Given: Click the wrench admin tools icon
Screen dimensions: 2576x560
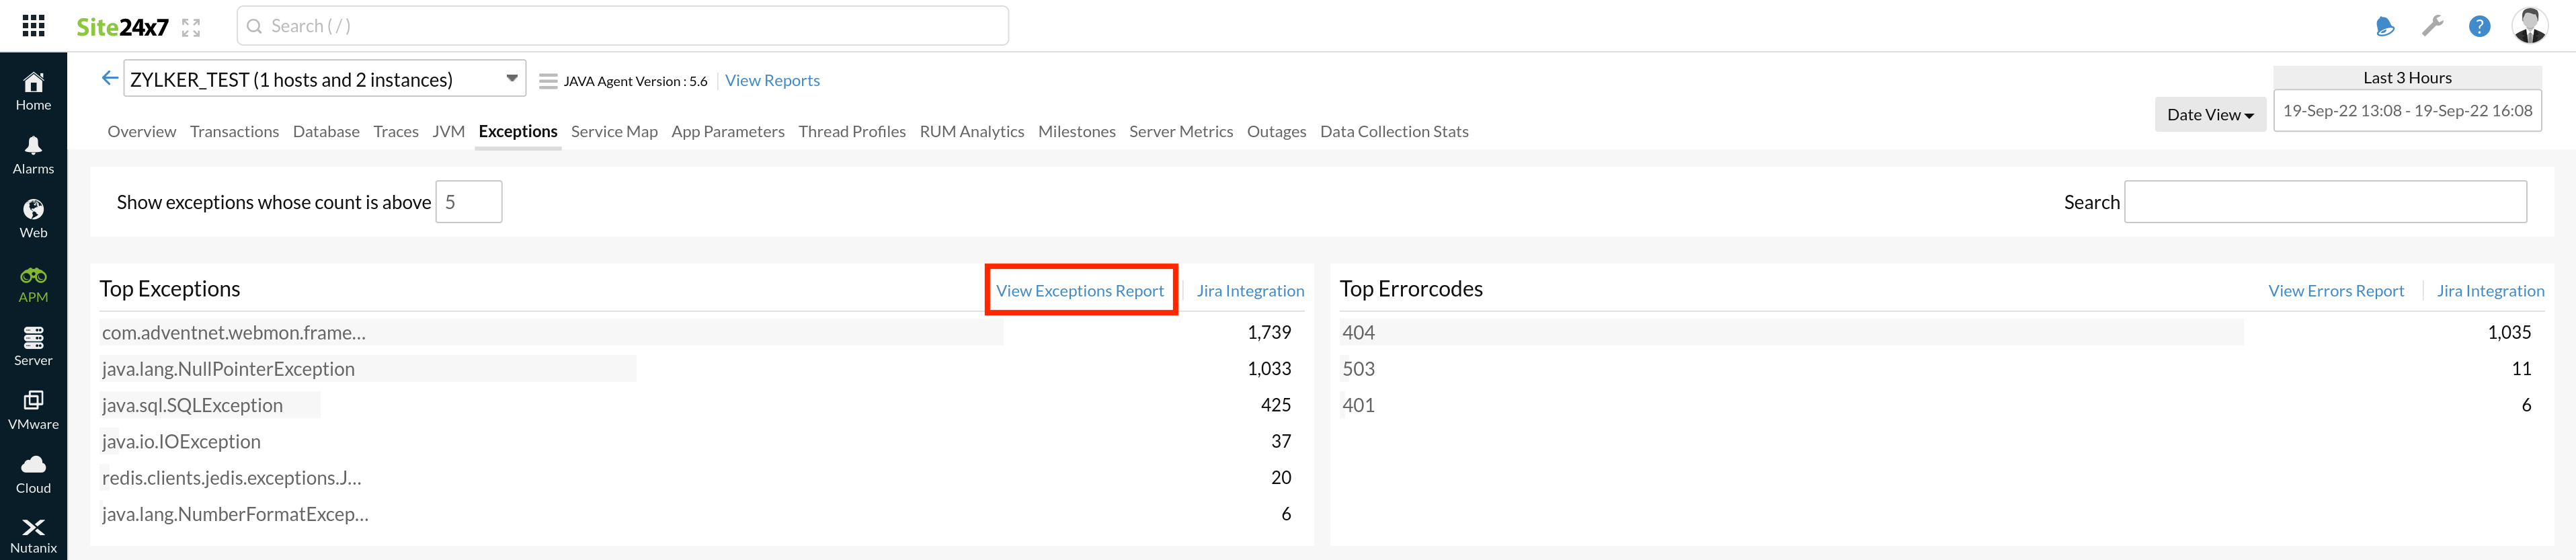Looking at the screenshot, I should coord(2432,26).
